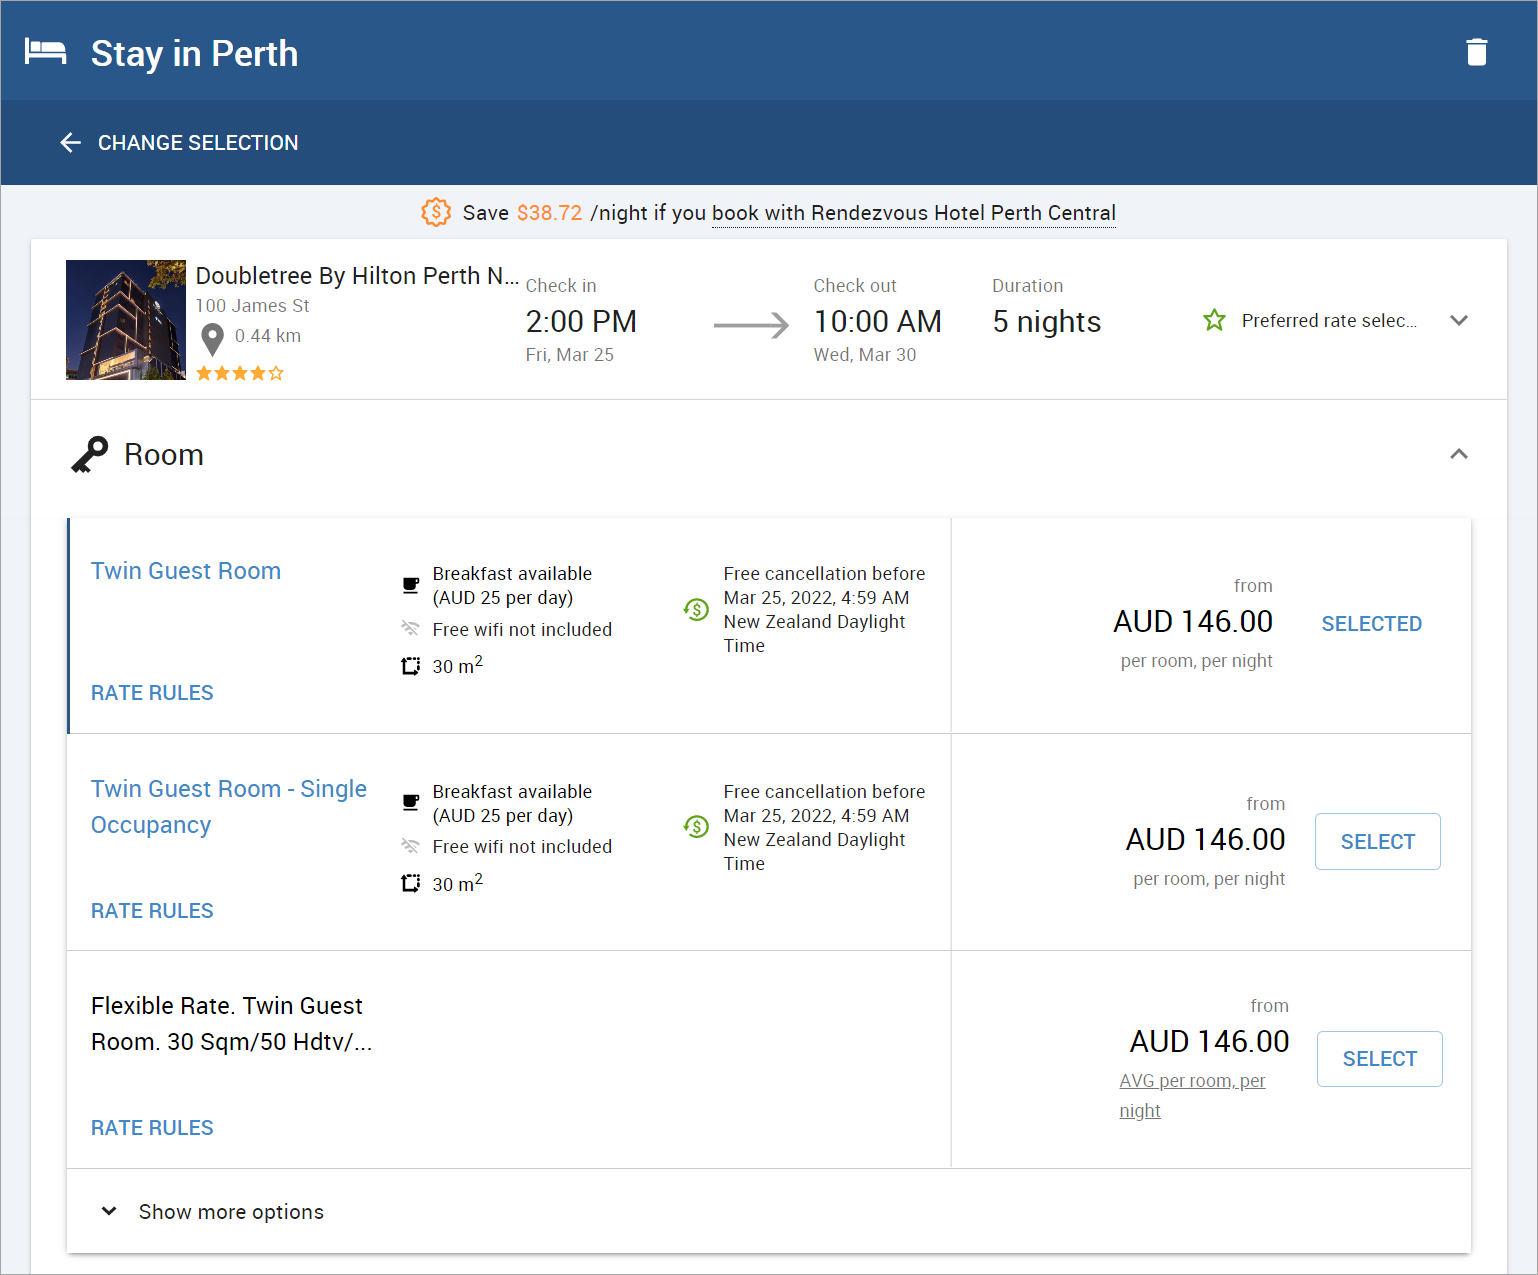View Rate Rules for Flexible Rate room
Screen dimensions: 1538x1275
[x=152, y=1128]
